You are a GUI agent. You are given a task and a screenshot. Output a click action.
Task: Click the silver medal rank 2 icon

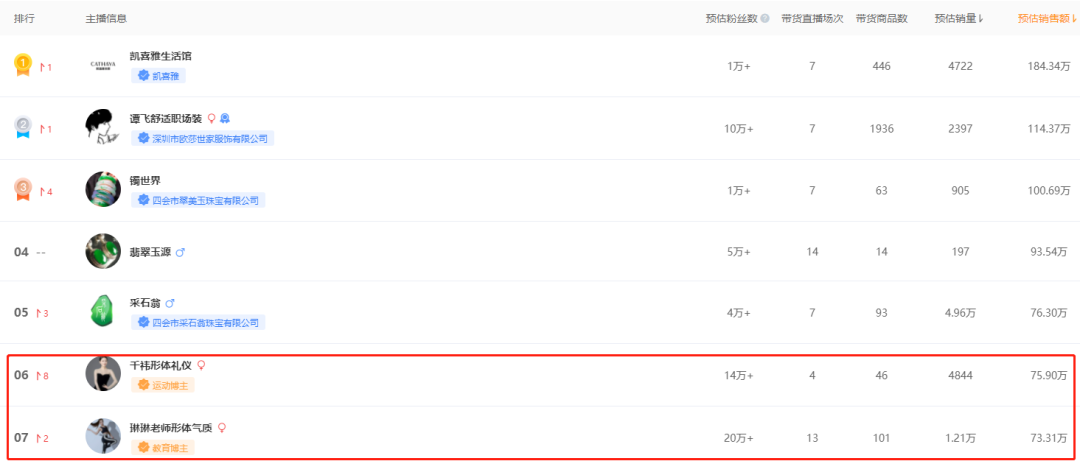[22, 128]
